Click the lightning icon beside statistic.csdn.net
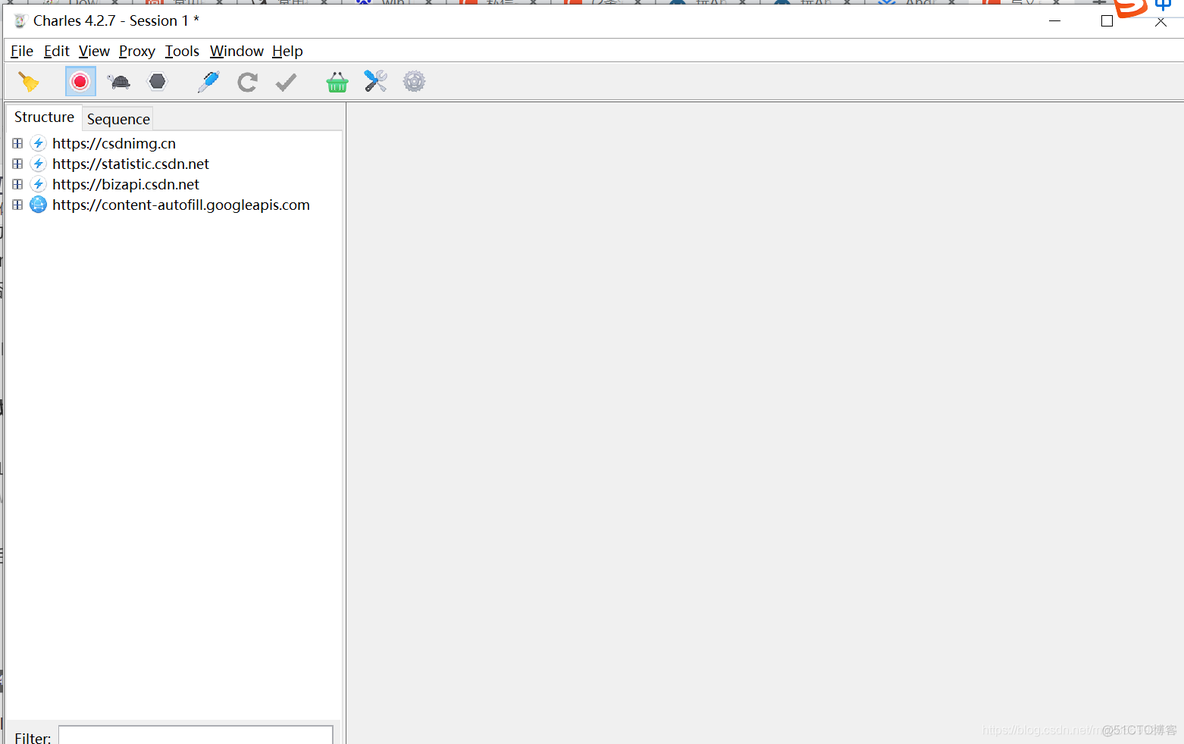The width and height of the screenshot is (1184, 744). click(x=38, y=163)
